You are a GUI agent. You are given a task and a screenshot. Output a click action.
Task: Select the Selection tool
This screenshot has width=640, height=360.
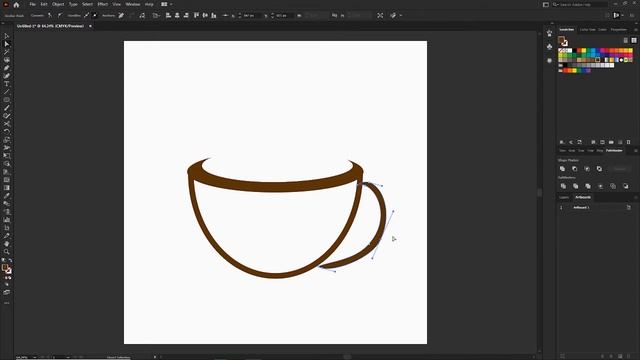coord(7,36)
